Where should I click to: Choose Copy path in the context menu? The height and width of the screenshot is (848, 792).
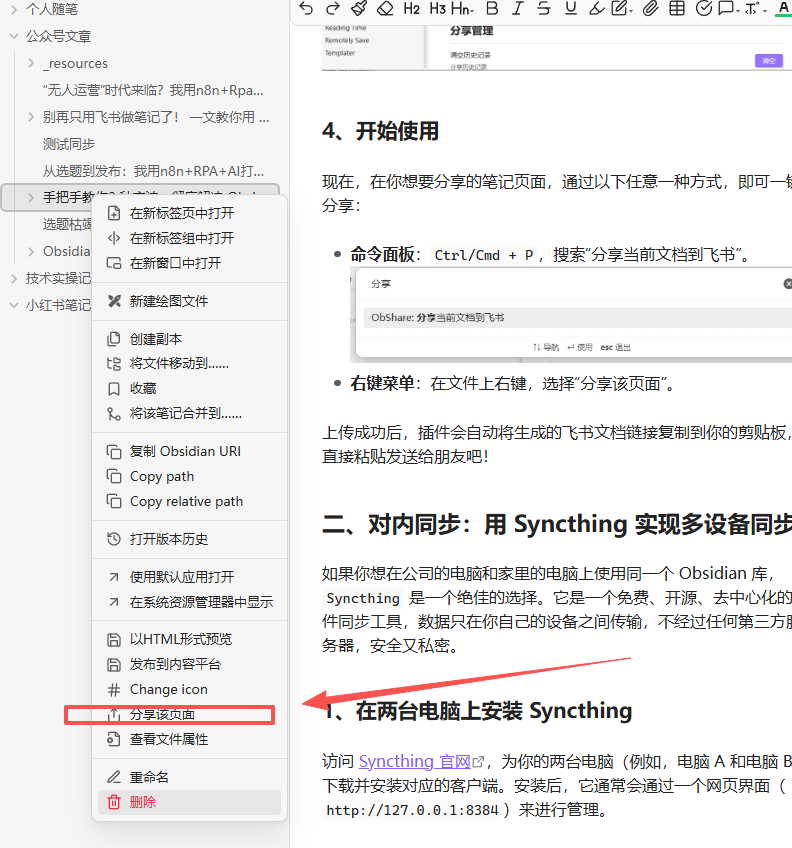(x=189, y=476)
